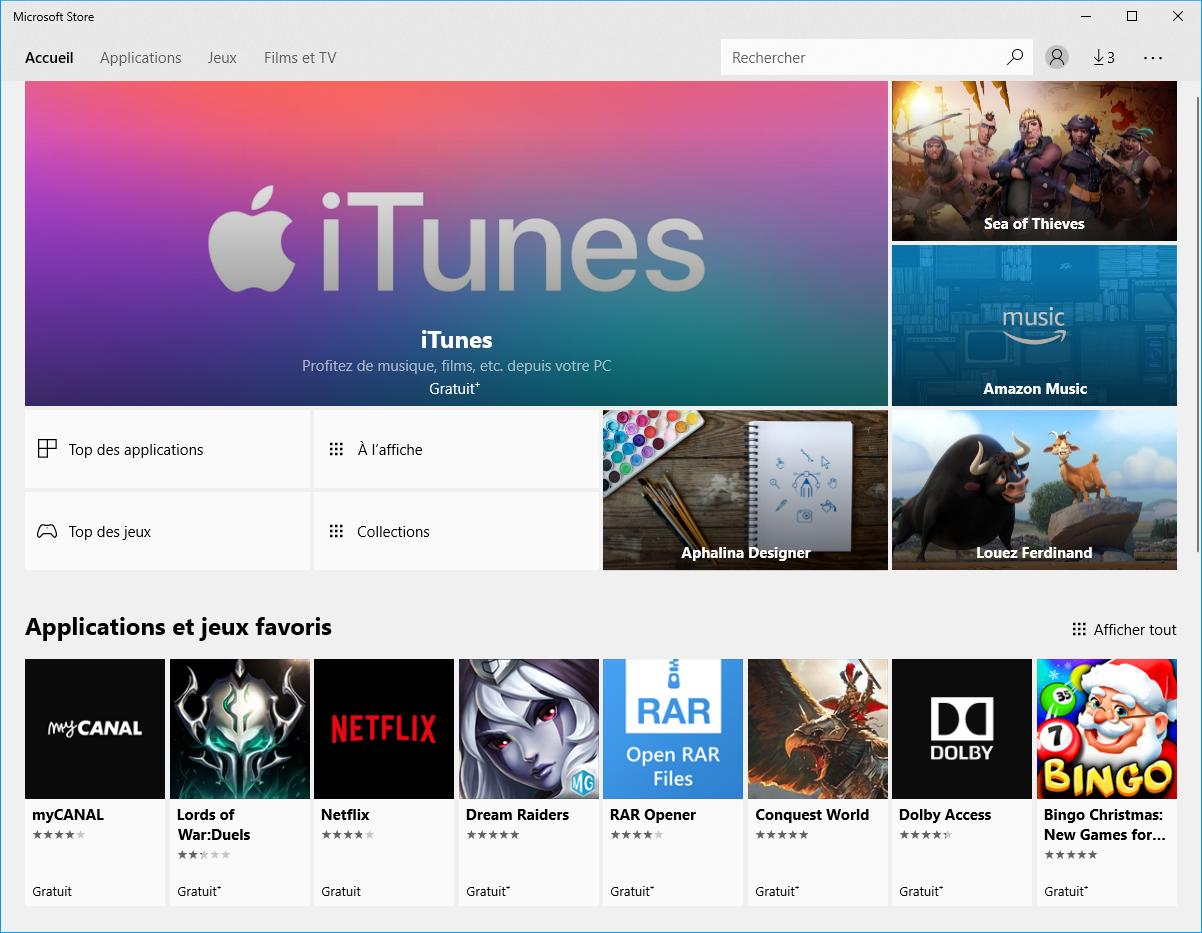Image resolution: width=1202 pixels, height=933 pixels.
Task: Click the Conquest World title text
Action: pos(812,815)
